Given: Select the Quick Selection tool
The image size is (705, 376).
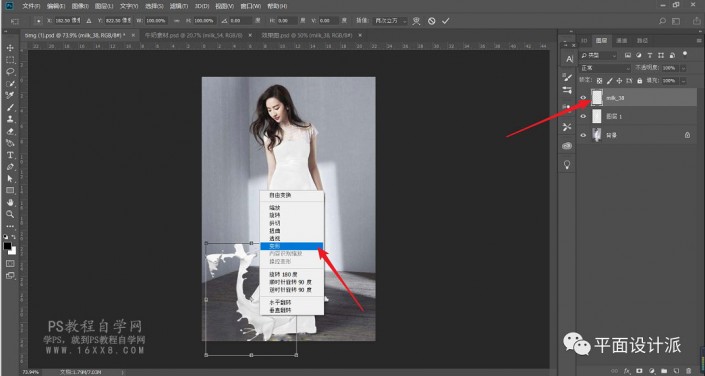Looking at the screenshot, I should (x=10, y=84).
